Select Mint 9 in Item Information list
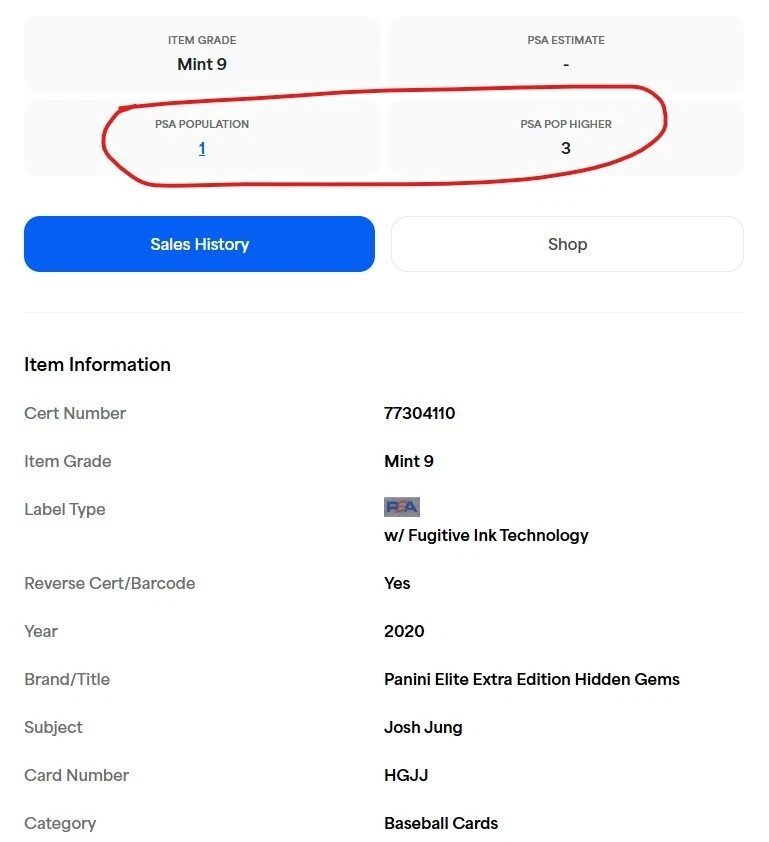 tap(408, 461)
